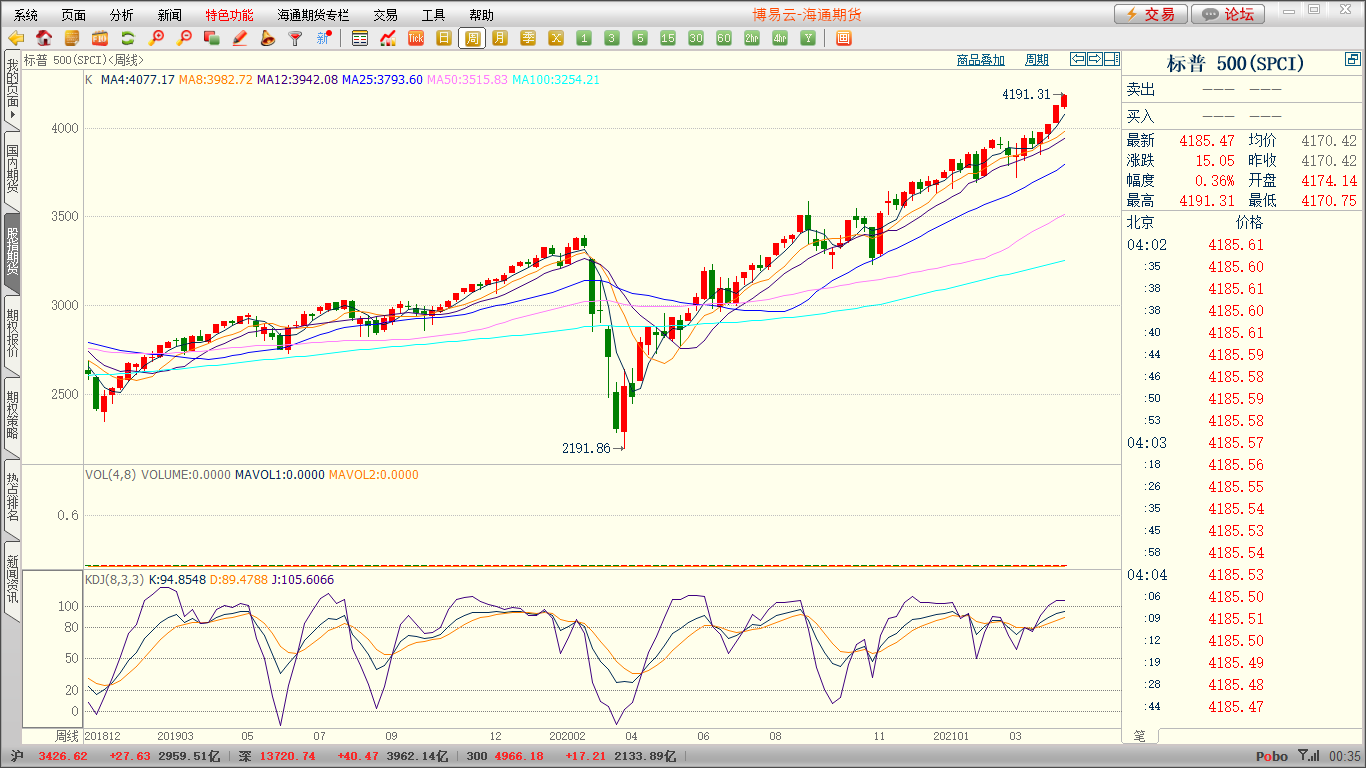Zoom out with the minus magnifier
The width and height of the screenshot is (1366, 768).
click(184, 38)
